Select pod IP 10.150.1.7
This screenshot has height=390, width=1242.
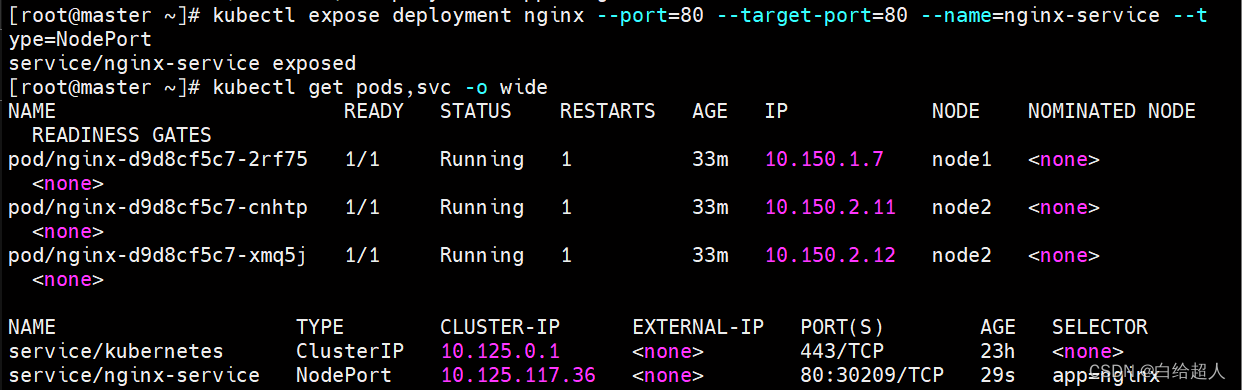(x=824, y=160)
